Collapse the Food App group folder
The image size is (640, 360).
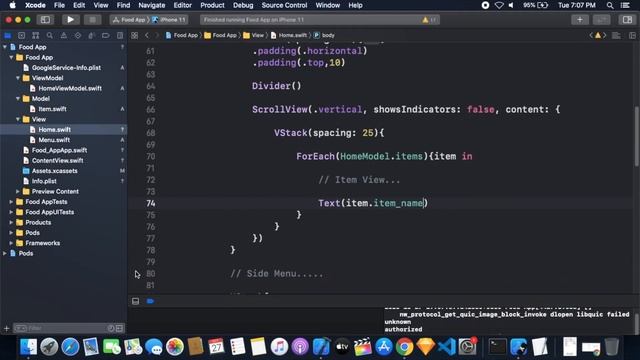tap(11, 58)
